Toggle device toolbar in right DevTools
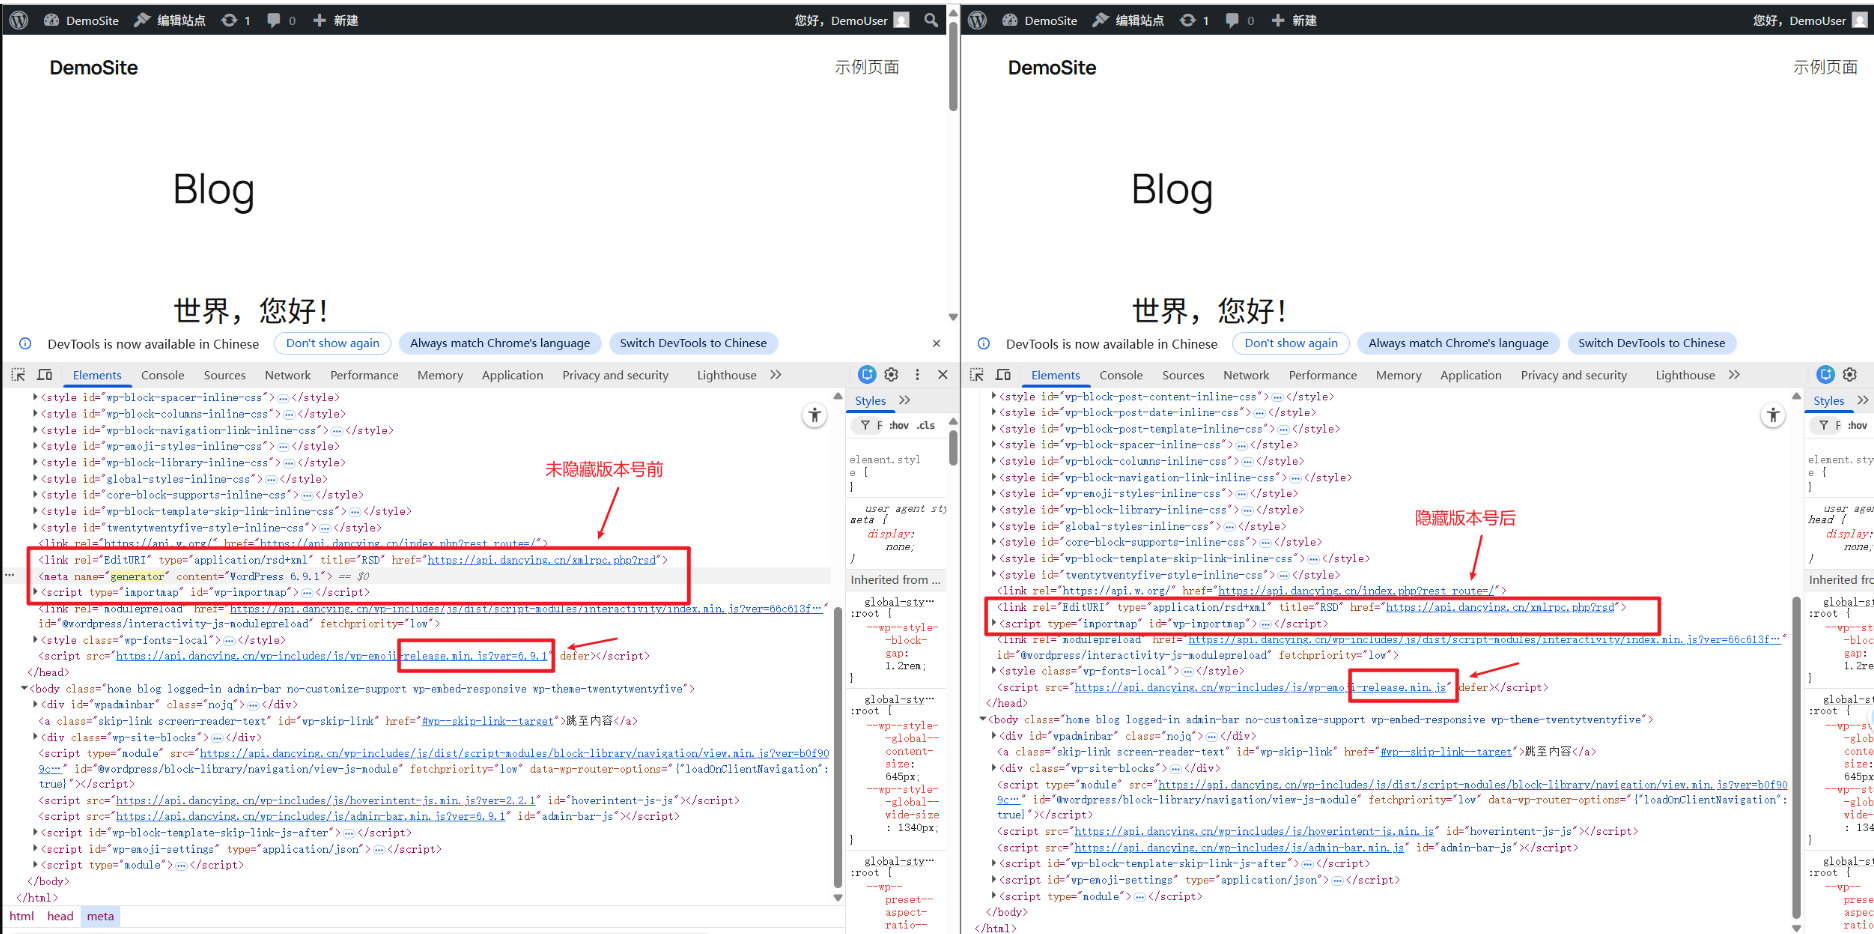Screen dimensions: 1874x934 tap(1004, 375)
